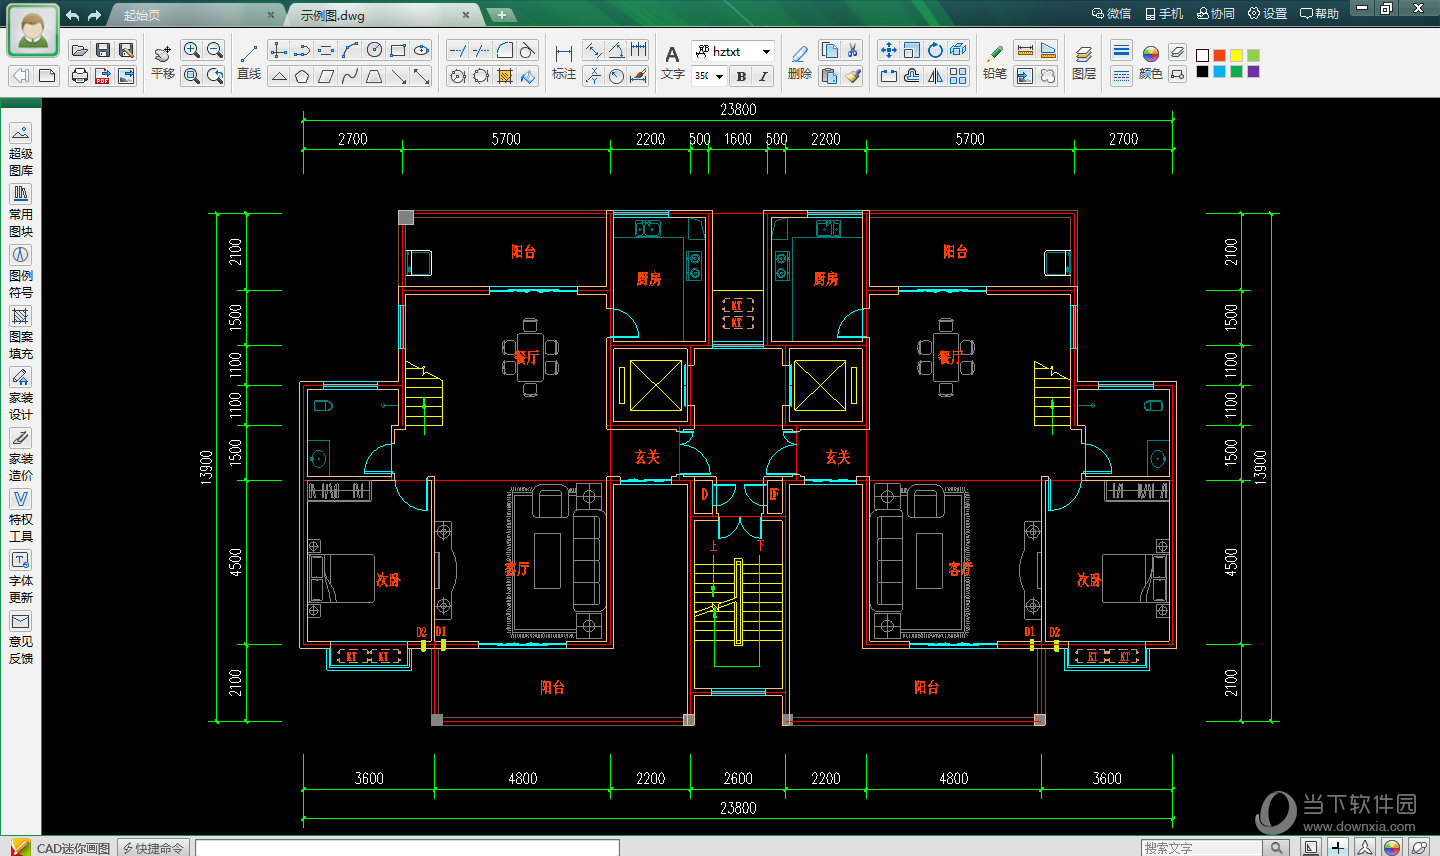The height and width of the screenshot is (856, 1440).
Task: Select the 直线 line tool
Action: (249, 61)
